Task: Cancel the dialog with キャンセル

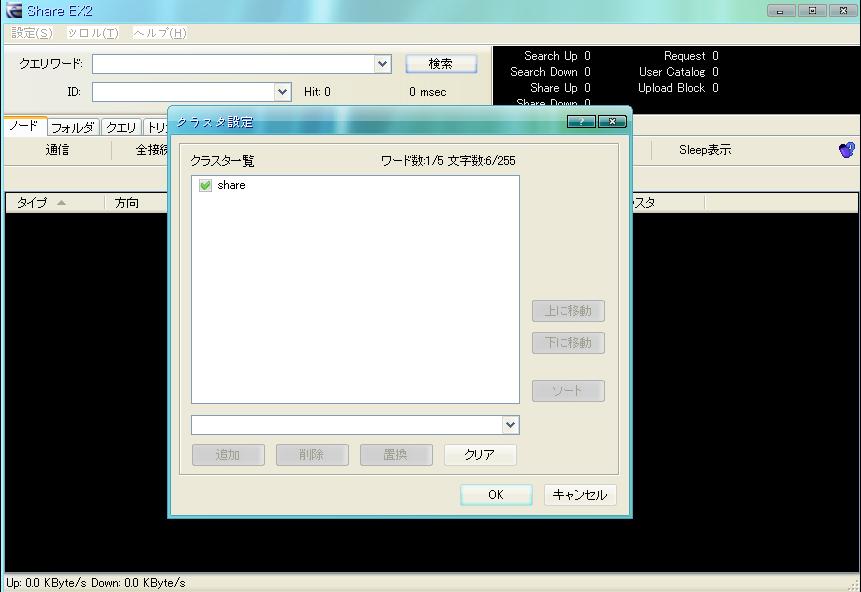Action: [x=580, y=494]
